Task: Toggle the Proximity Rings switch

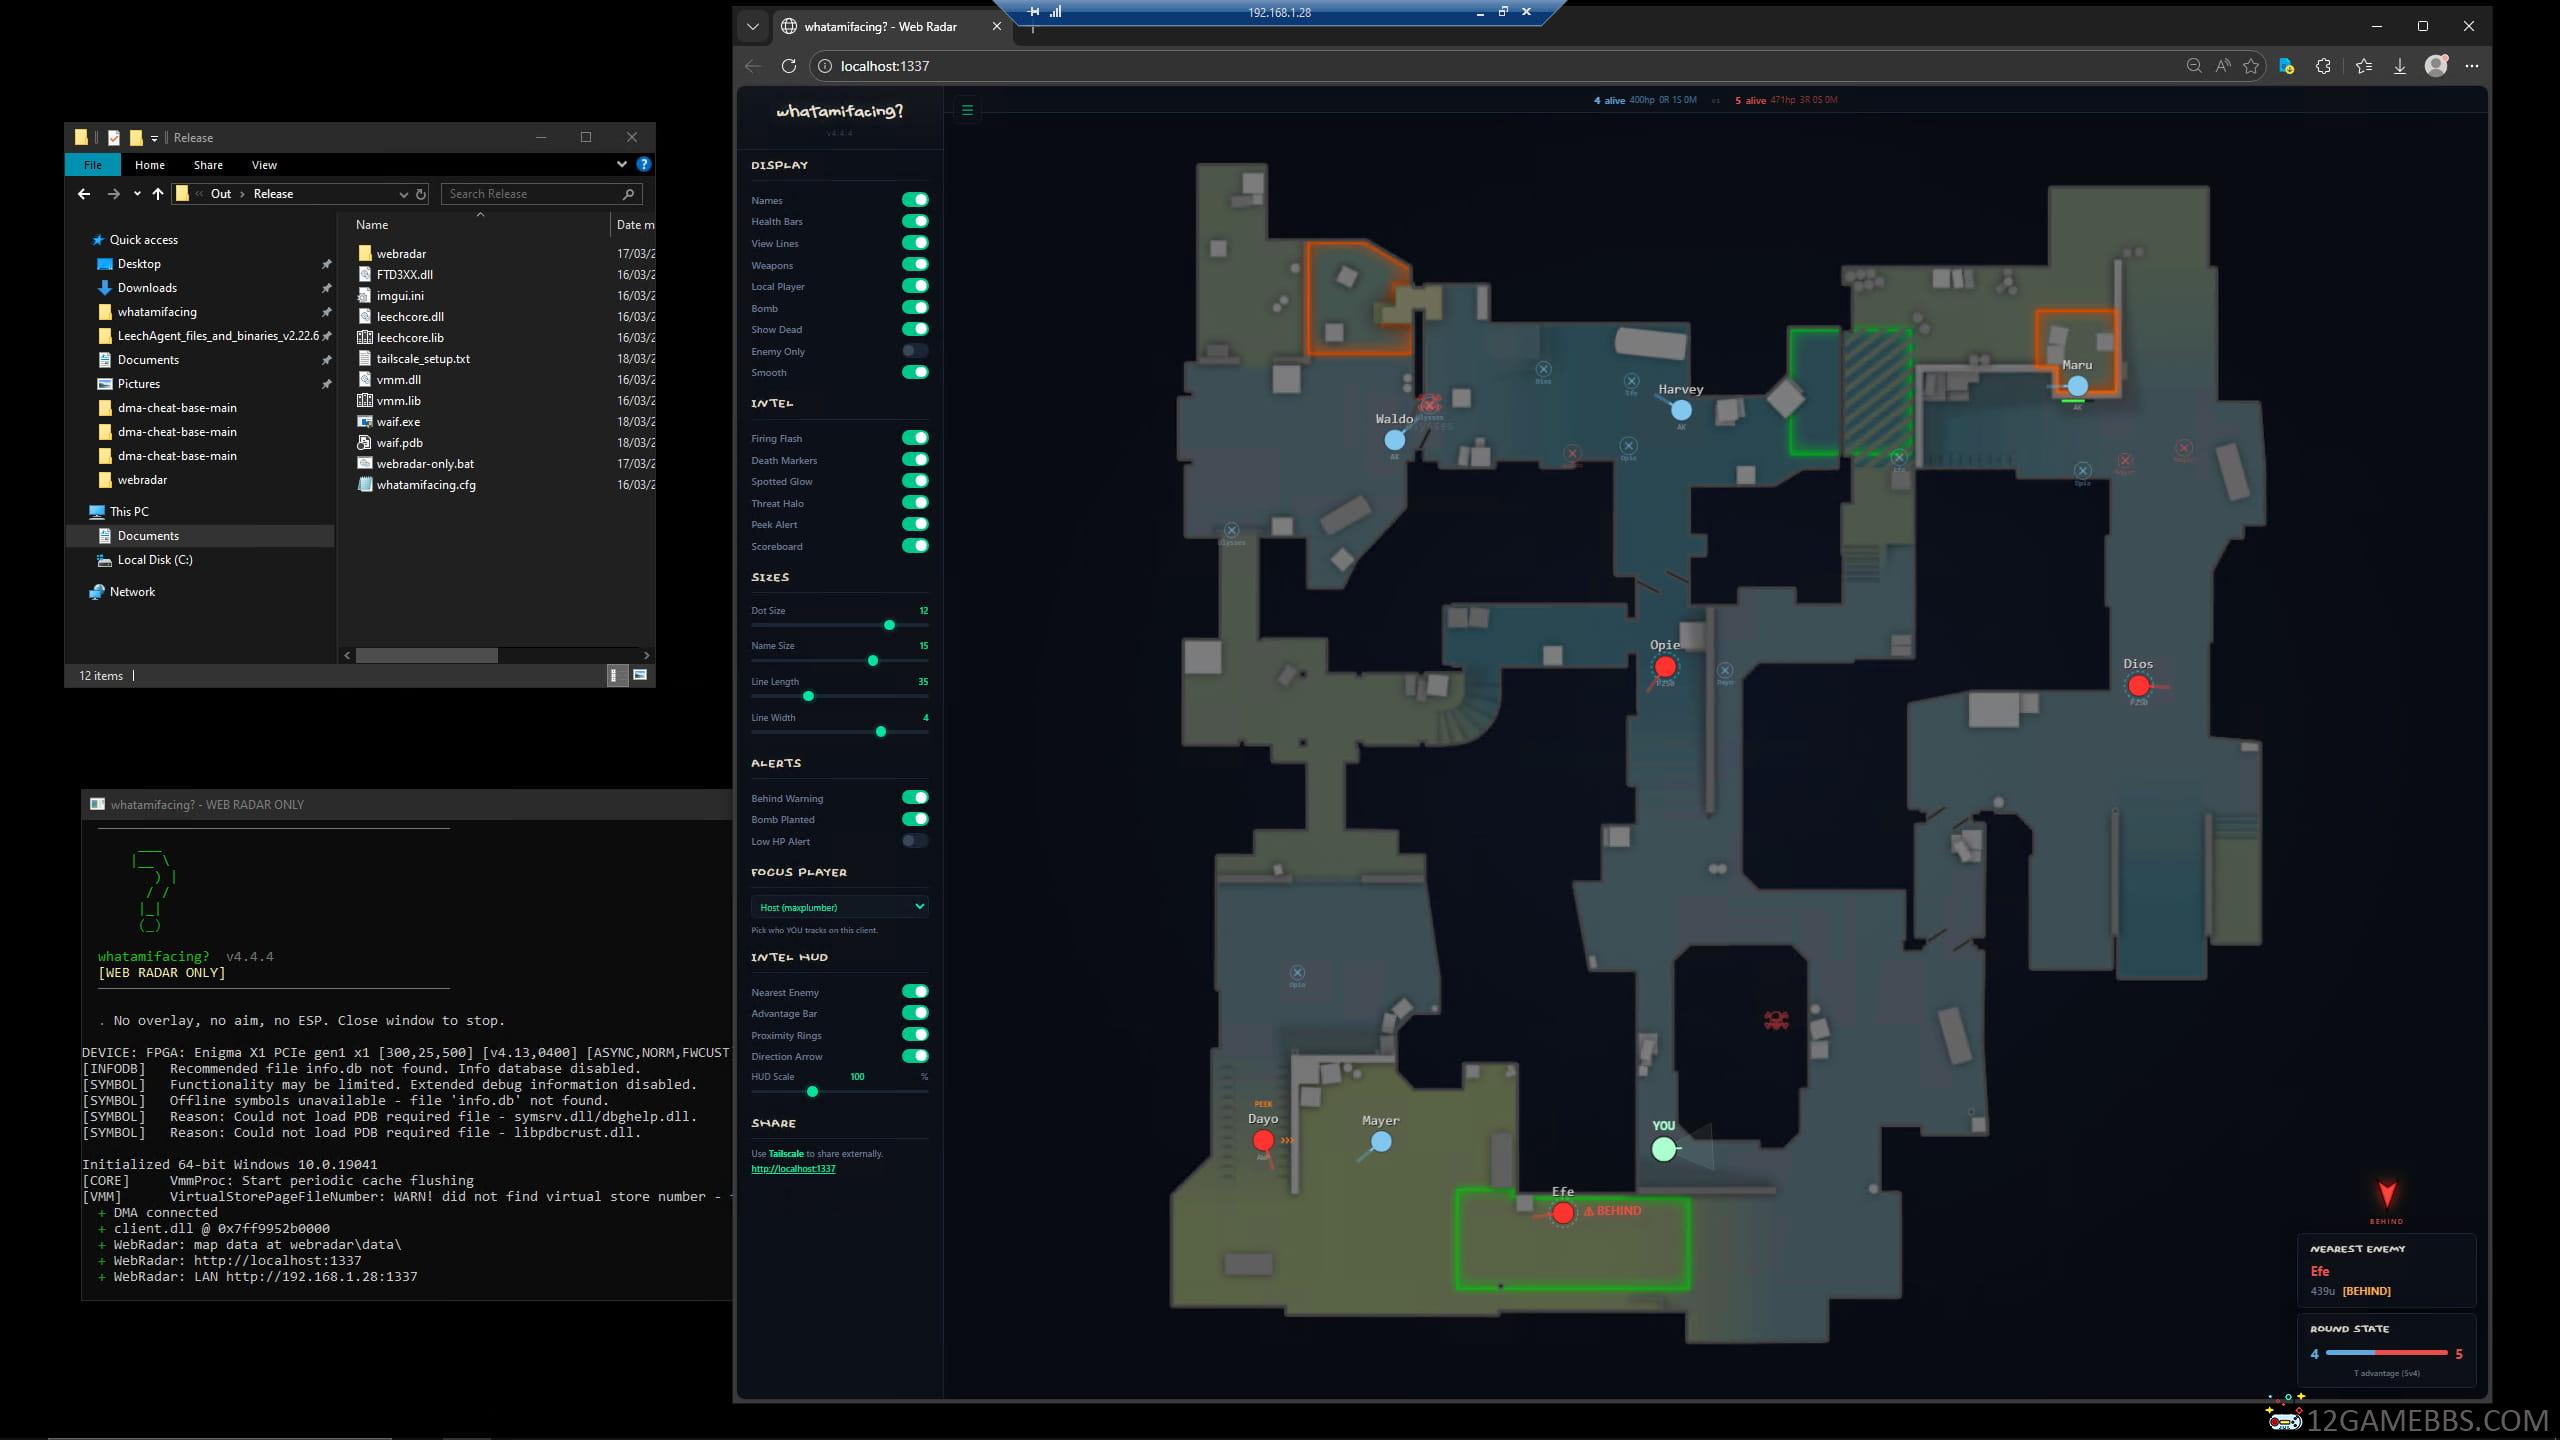Action: (x=915, y=1035)
